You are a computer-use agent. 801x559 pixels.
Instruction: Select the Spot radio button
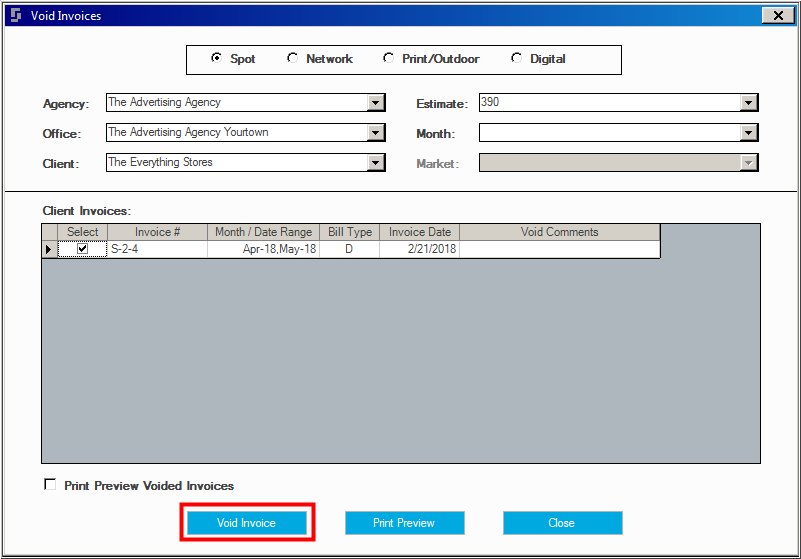[x=216, y=58]
